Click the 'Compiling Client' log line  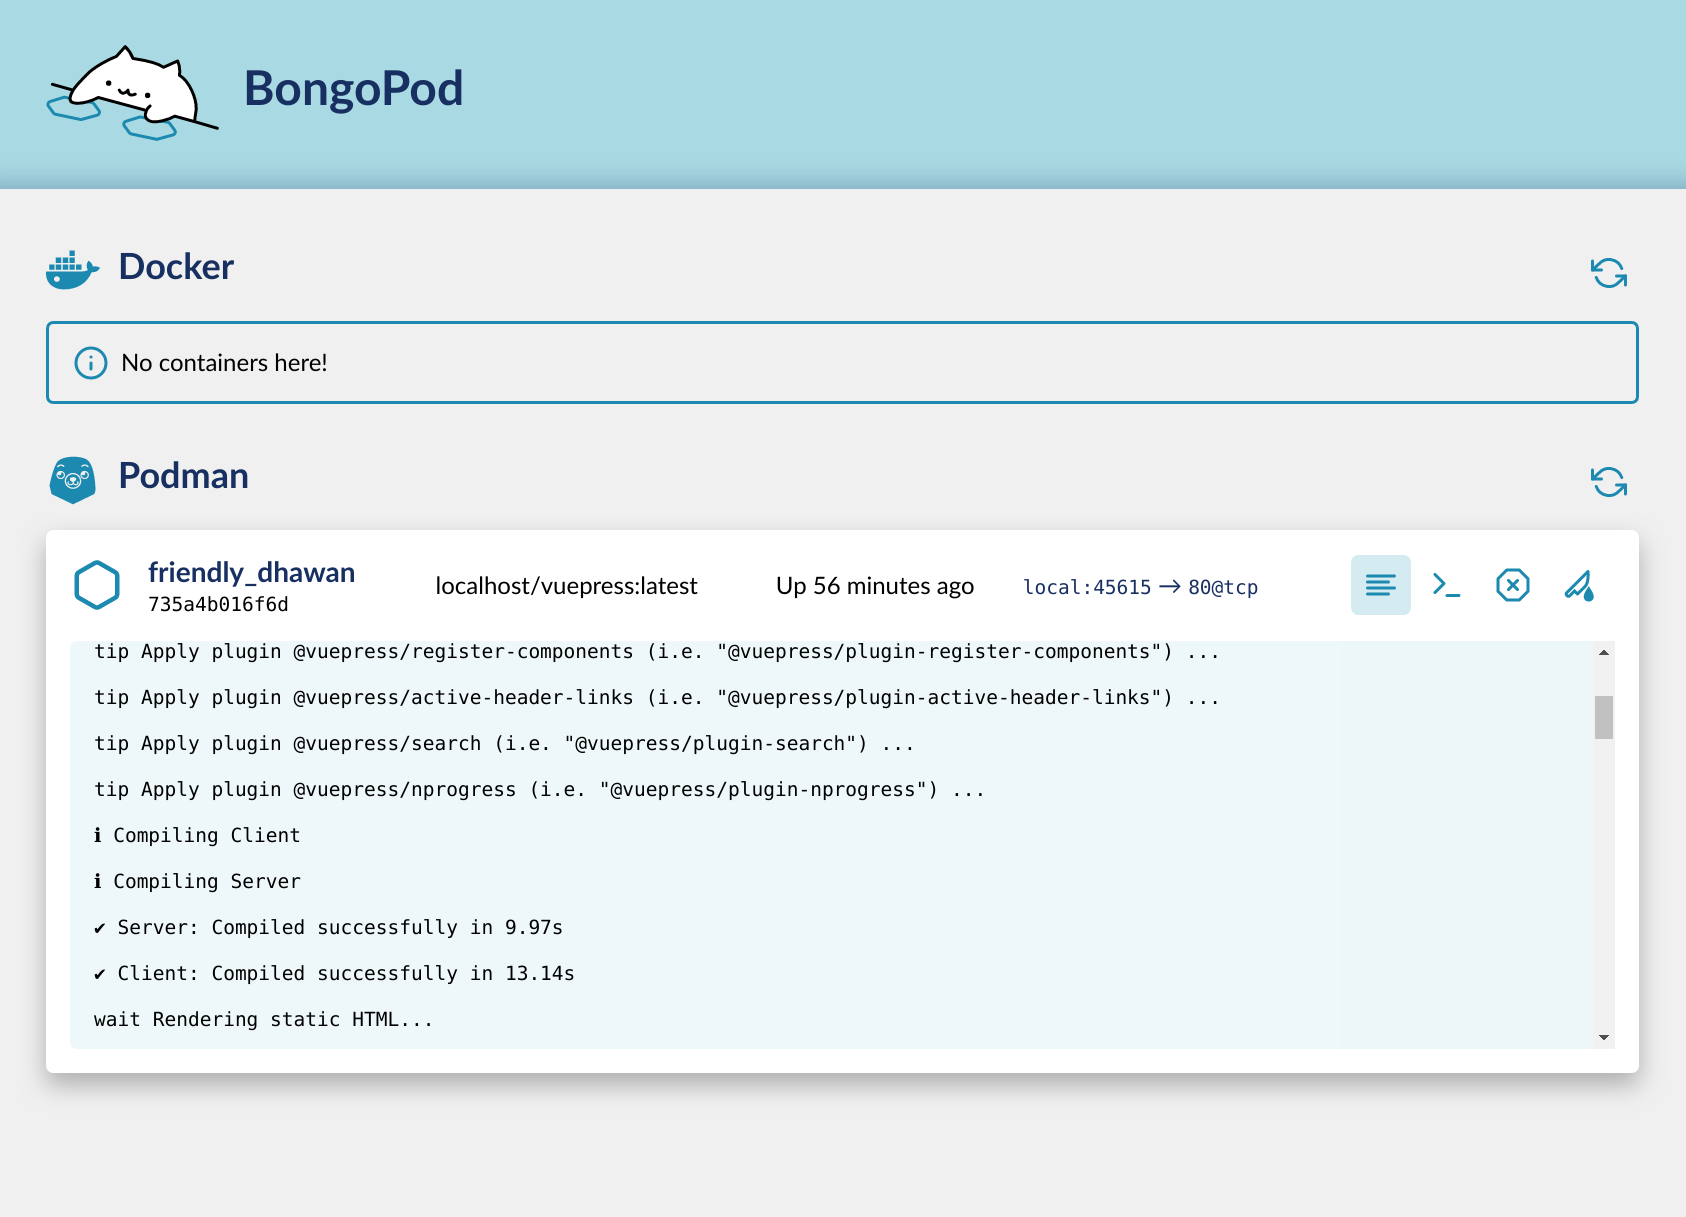coord(197,835)
